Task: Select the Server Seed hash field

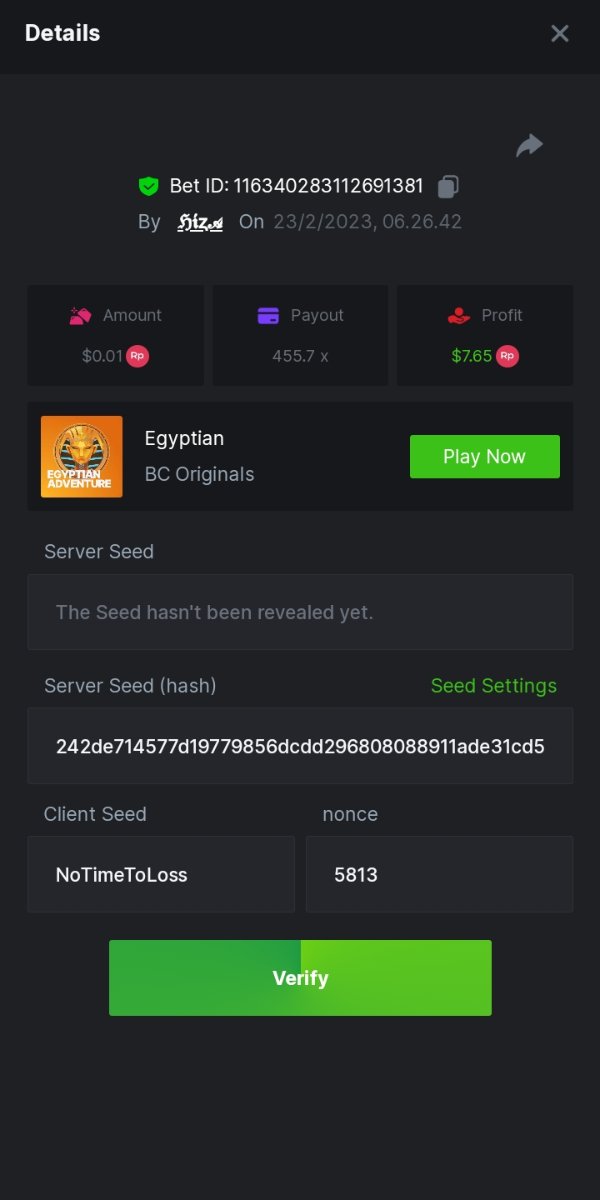Action: pyautogui.click(x=300, y=746)
